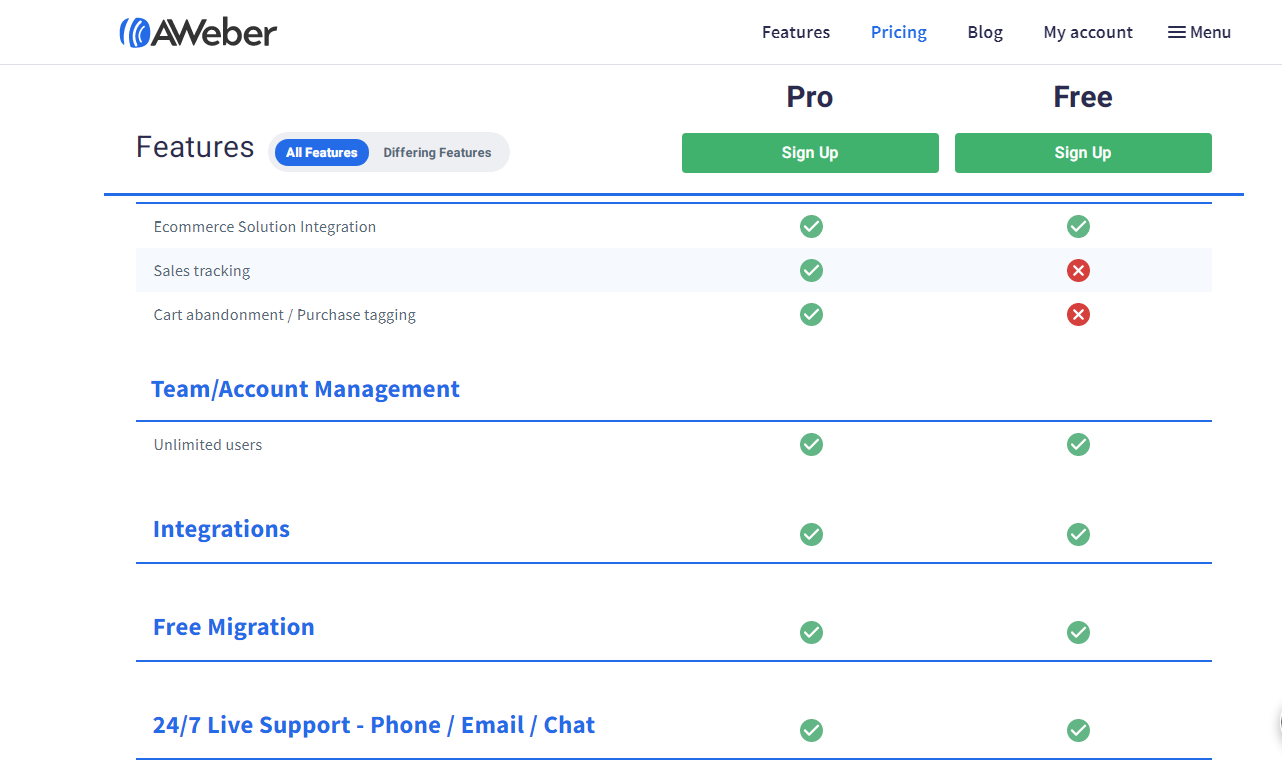The width and height of the screenshot is (1282, 767).
Task: Click the 24/7 Live Support heading
Action: 374,725
